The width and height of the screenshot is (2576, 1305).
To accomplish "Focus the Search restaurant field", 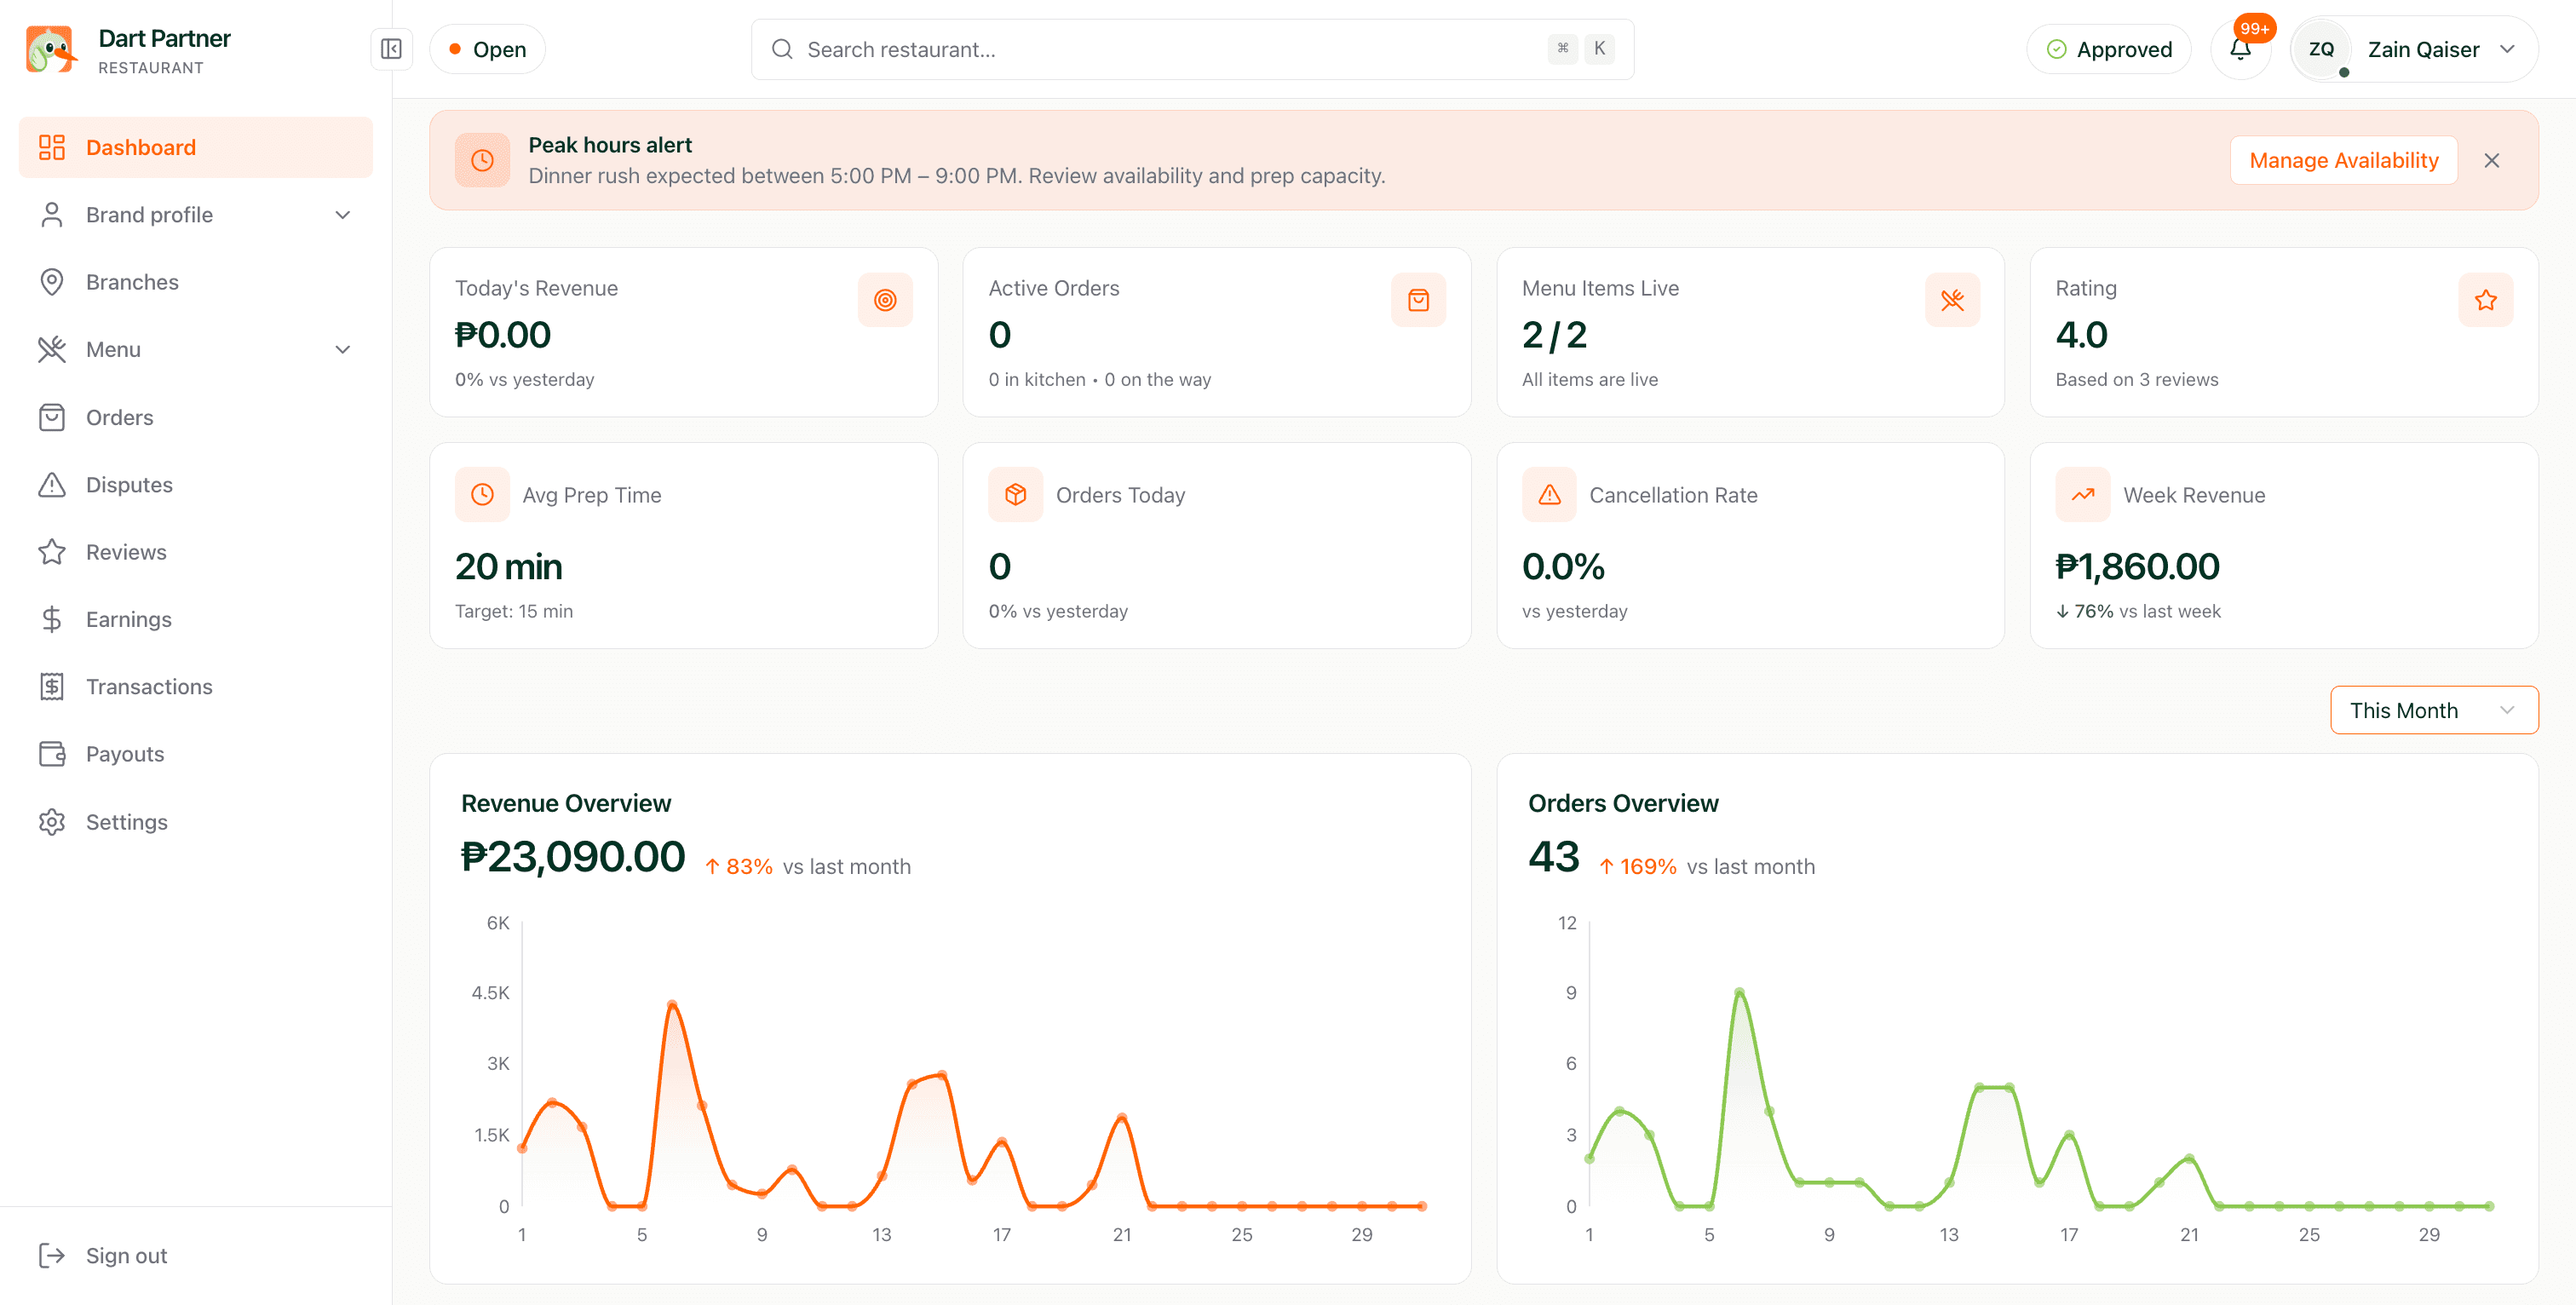I will 1192,49.
